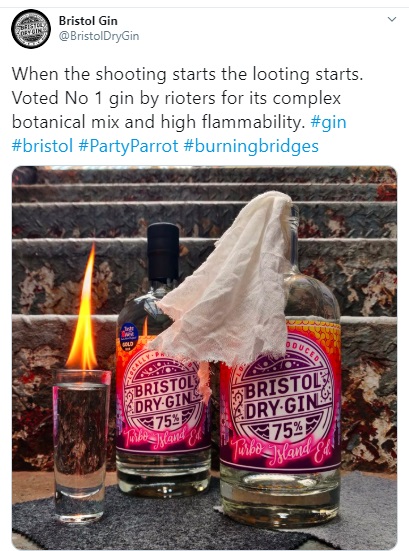Click Turbo Island Ed. text on right bottle
The image size is (409, 551).
(281, 453)
